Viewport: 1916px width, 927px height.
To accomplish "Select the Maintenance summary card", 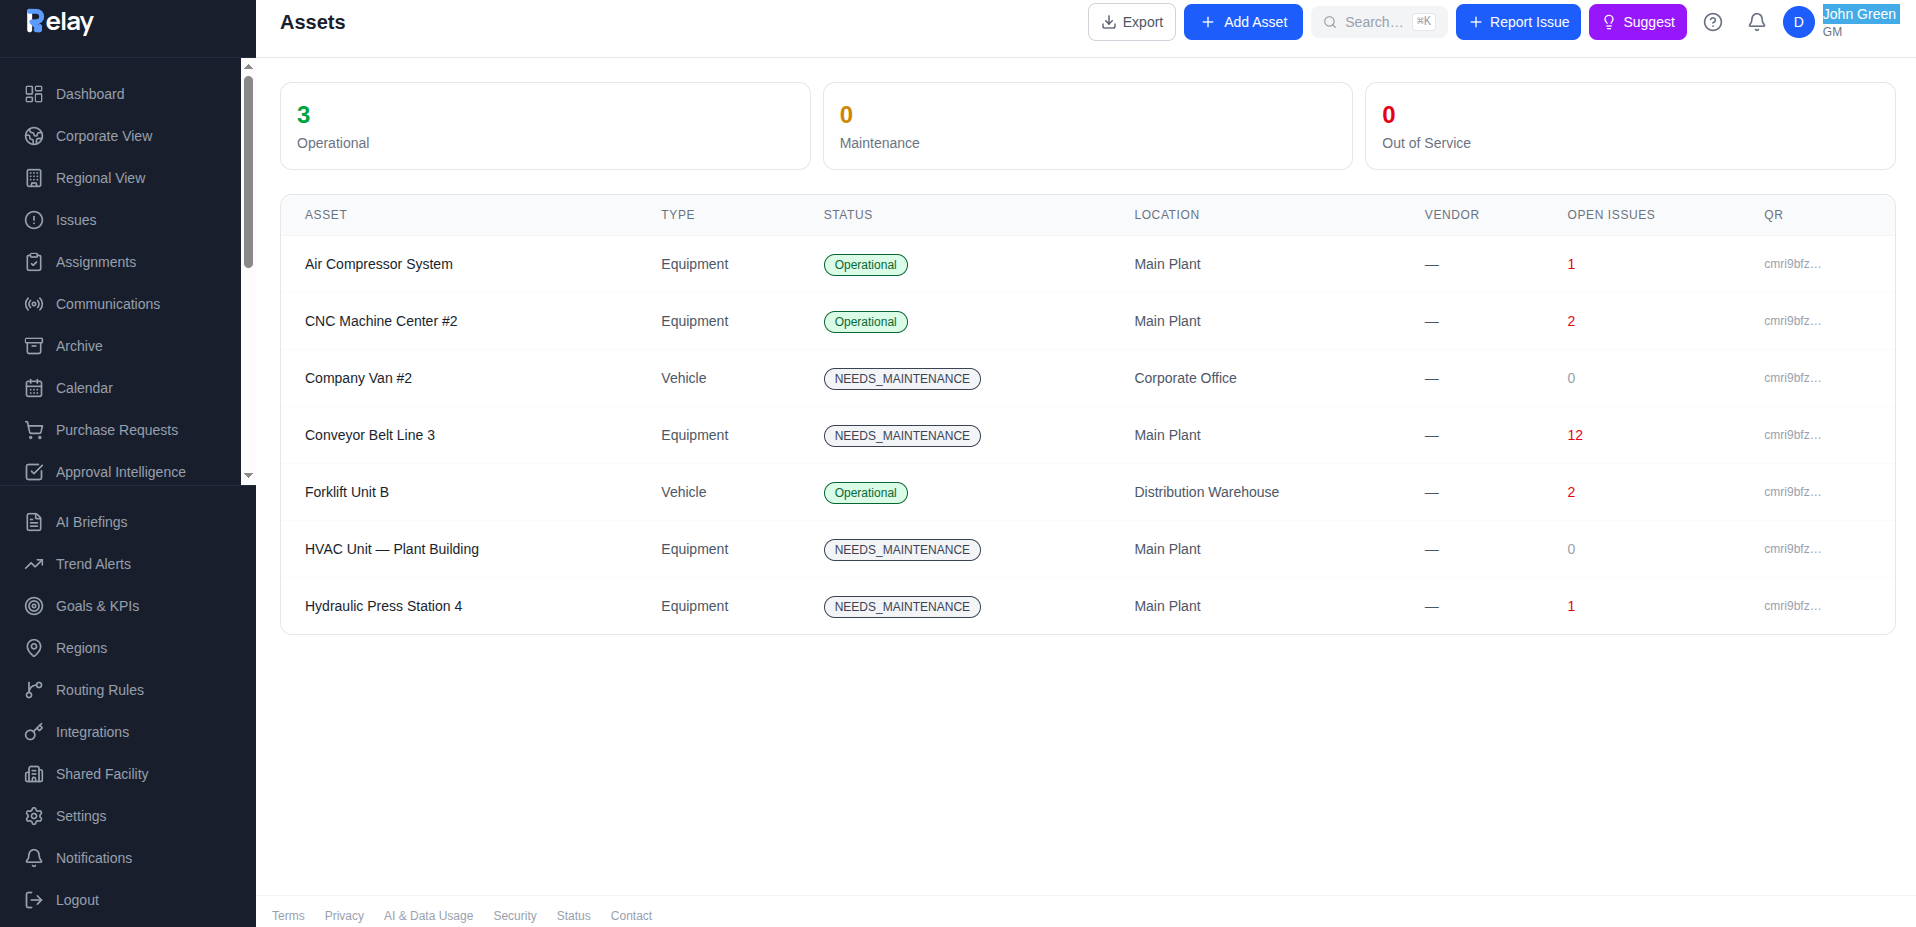I will click(x=1088, y=126).
